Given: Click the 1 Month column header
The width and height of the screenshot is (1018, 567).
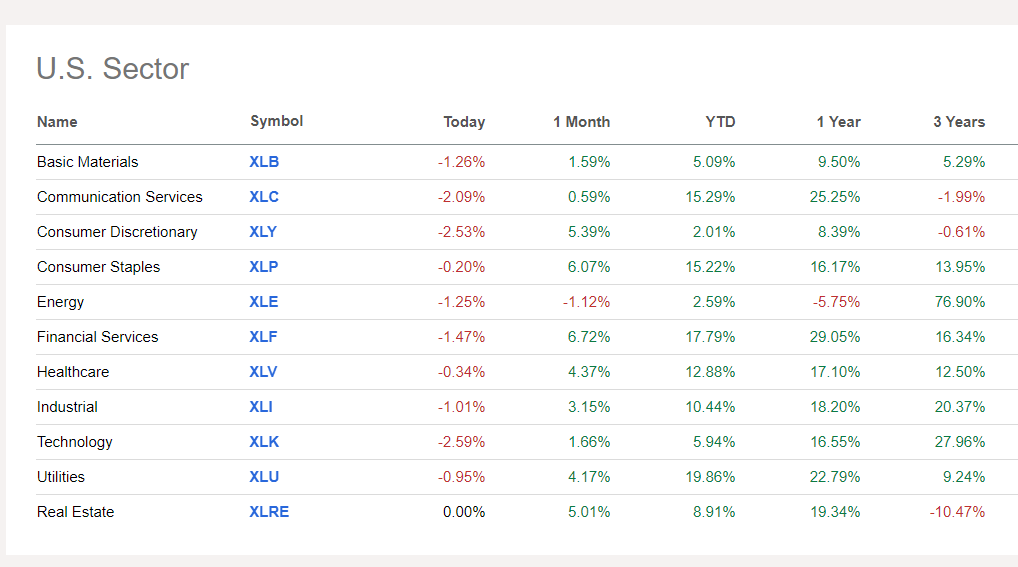Looking at the screenshot, I should pos(581,122).
